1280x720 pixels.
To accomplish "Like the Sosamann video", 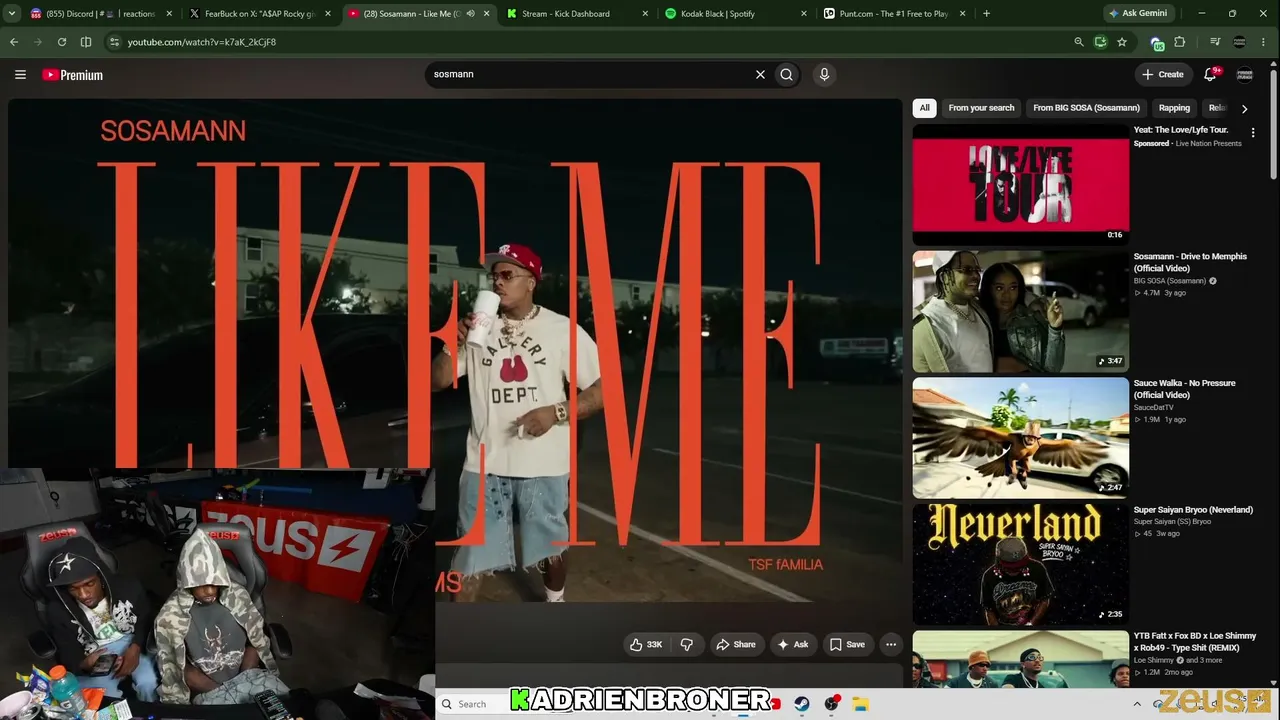I will coord(646,645).
